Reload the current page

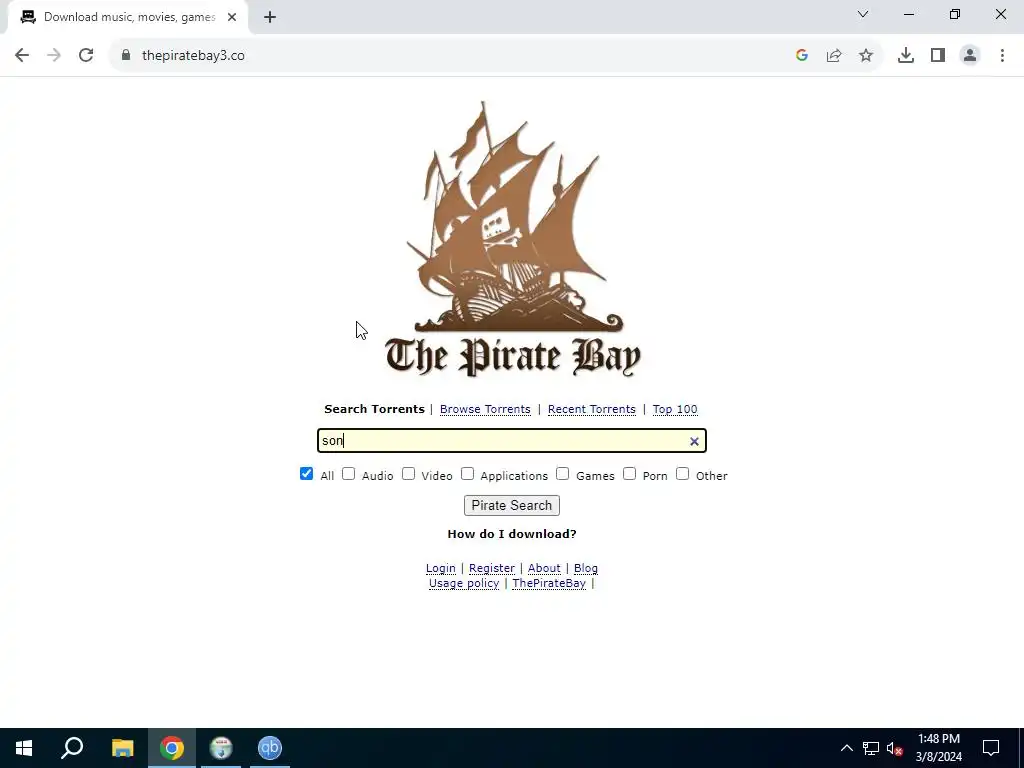tap(86, 56)
